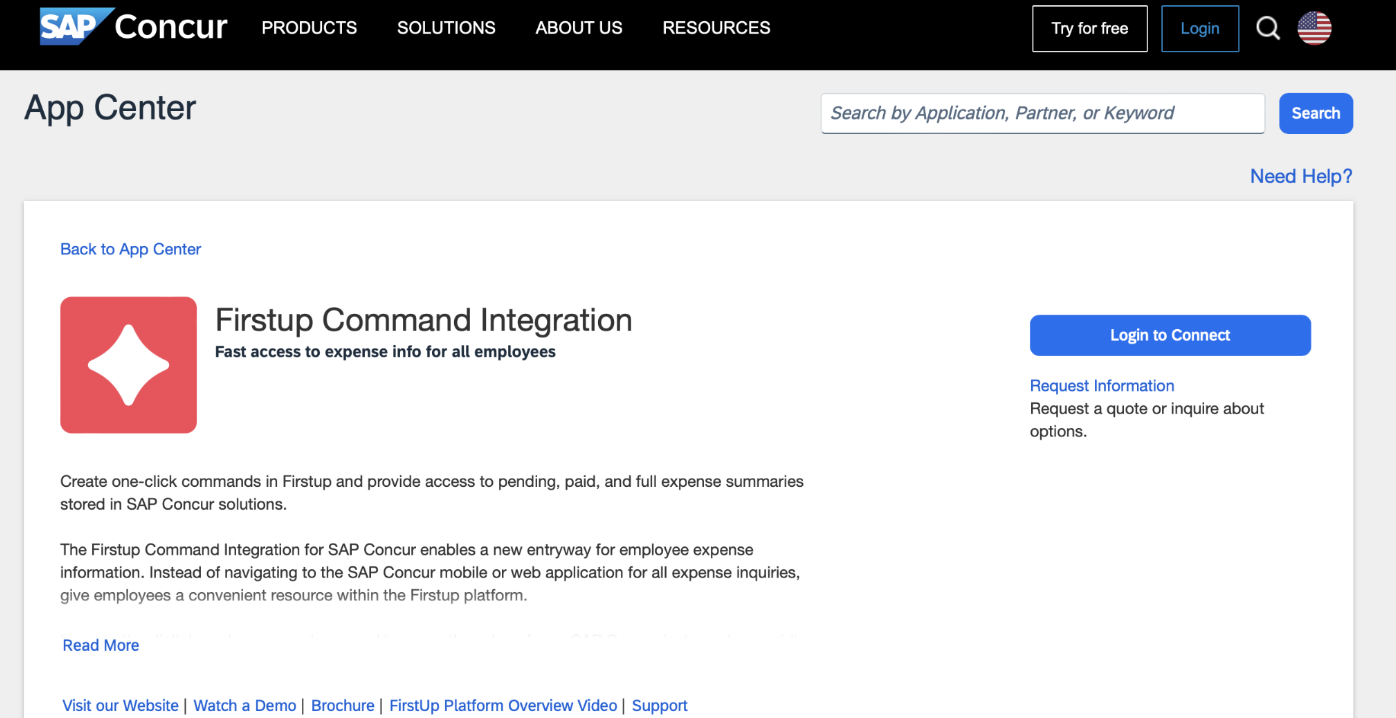
Task: Open the Request Information link
Action: click(1102, 386)
